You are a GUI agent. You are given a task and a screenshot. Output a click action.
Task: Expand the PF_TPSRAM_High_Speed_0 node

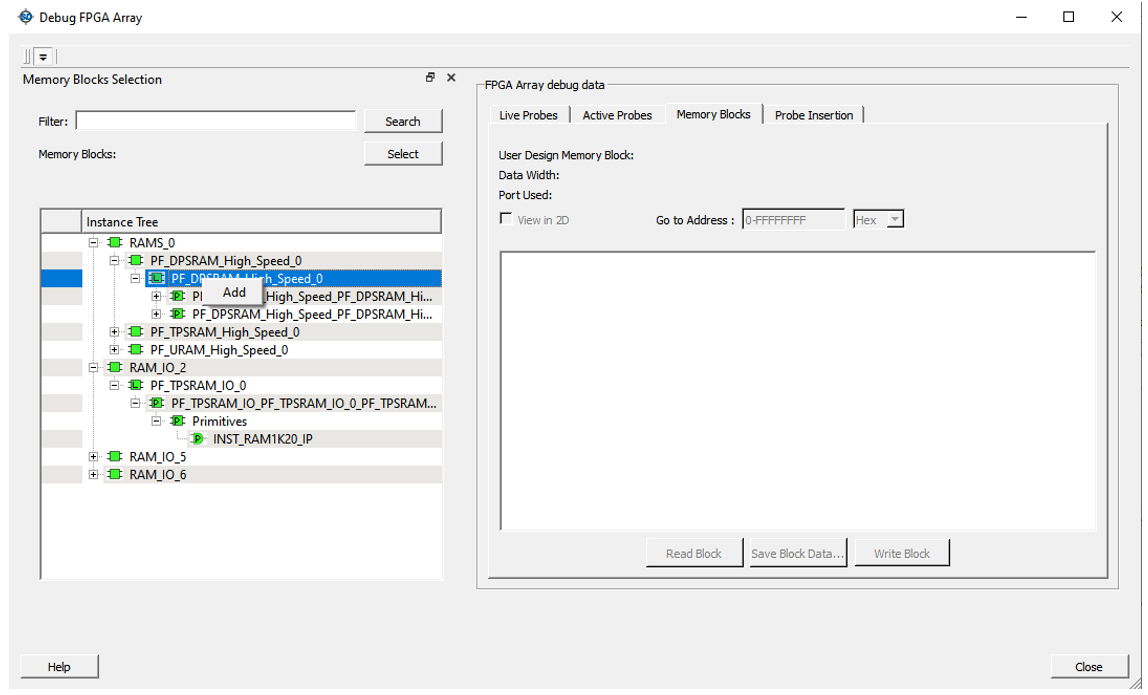[x=114, y=332]
